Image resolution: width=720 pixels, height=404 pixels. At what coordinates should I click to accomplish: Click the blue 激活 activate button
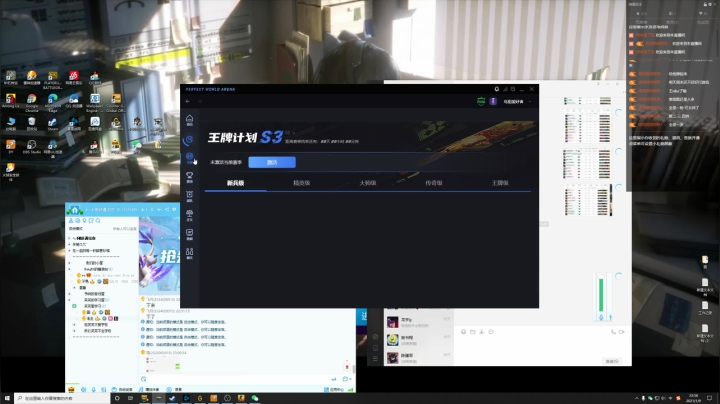pos(272,162)
